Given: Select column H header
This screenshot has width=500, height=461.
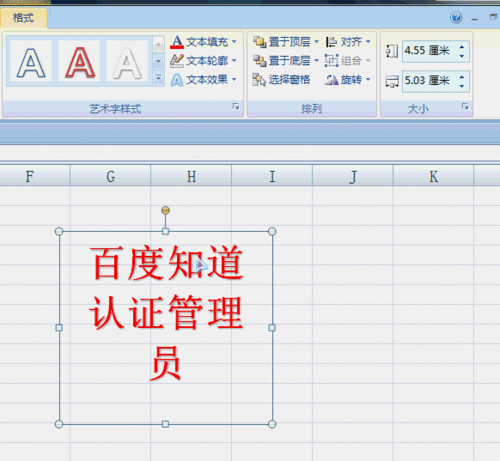Looking at the screenshot, I should [191, 176].
